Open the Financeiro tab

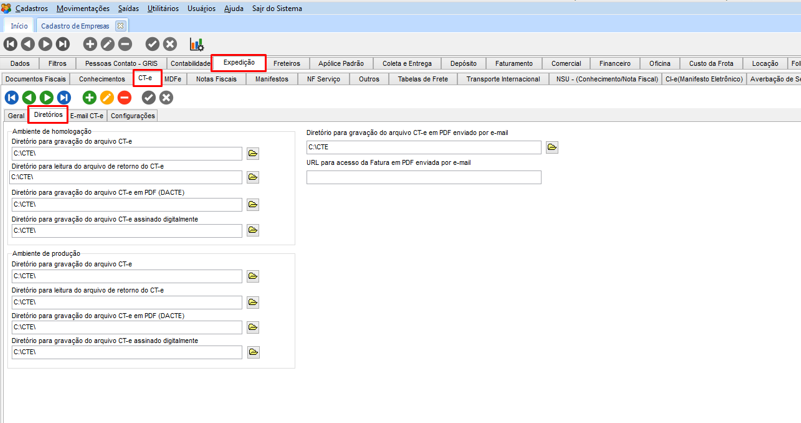click(x=615, y=63)
